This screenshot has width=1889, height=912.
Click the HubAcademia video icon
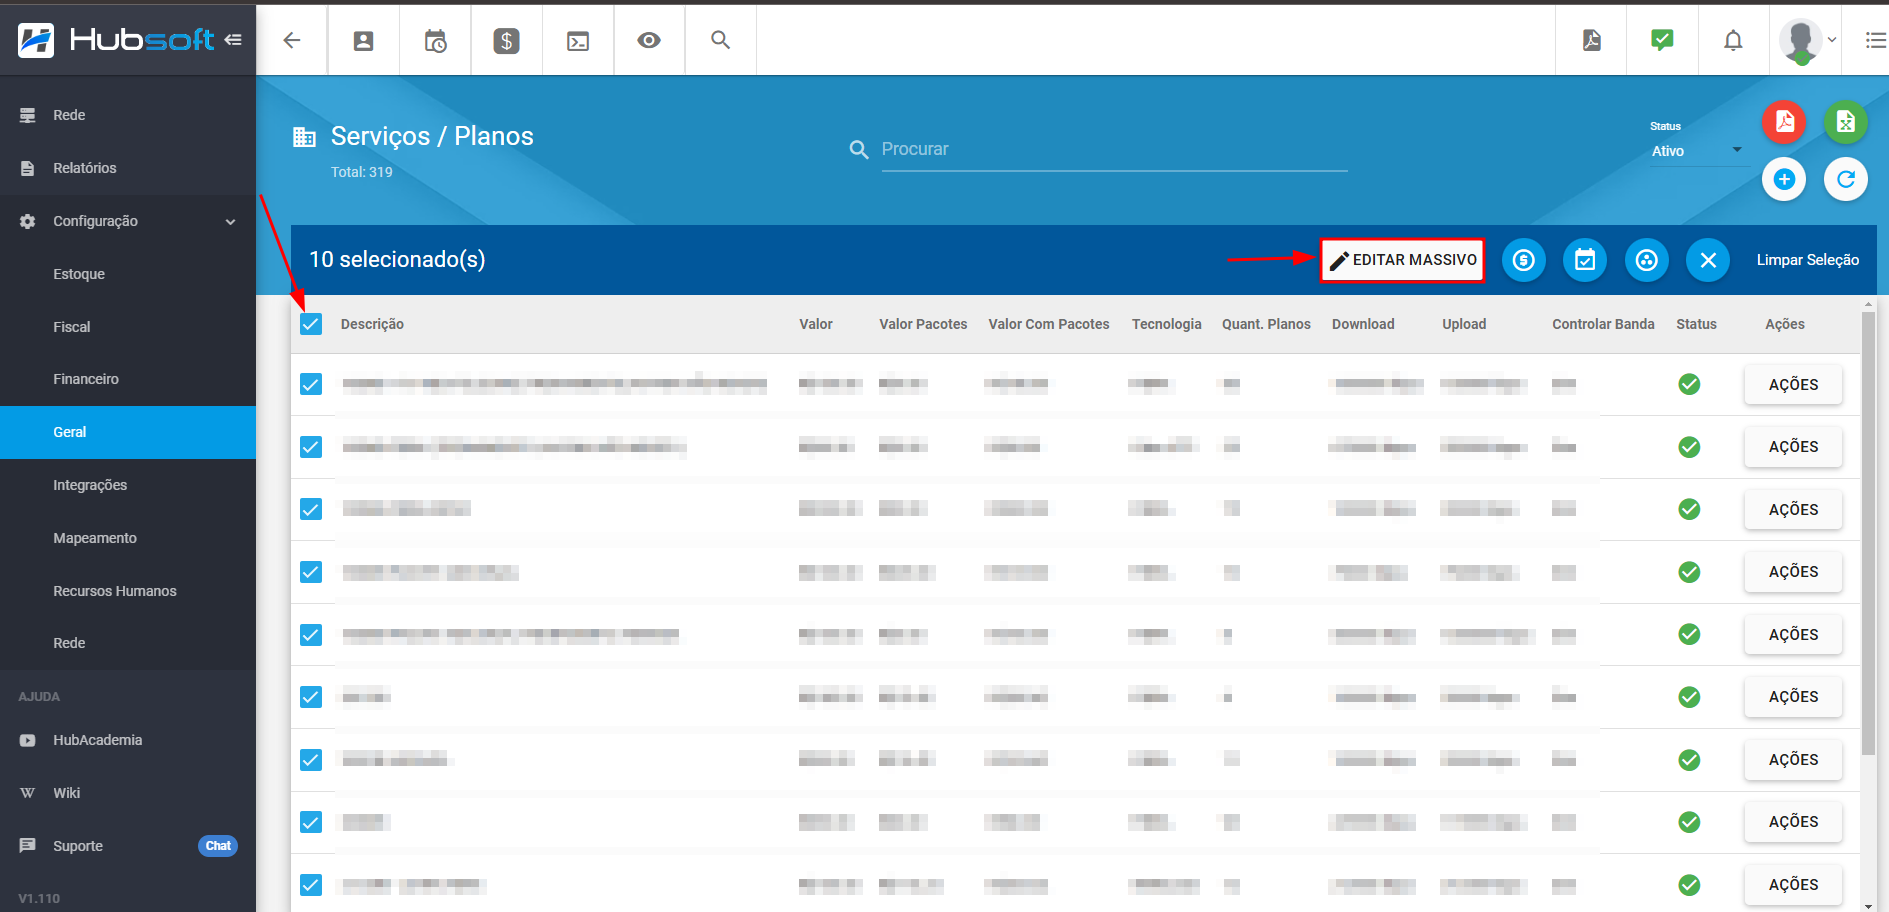[28, 741]
